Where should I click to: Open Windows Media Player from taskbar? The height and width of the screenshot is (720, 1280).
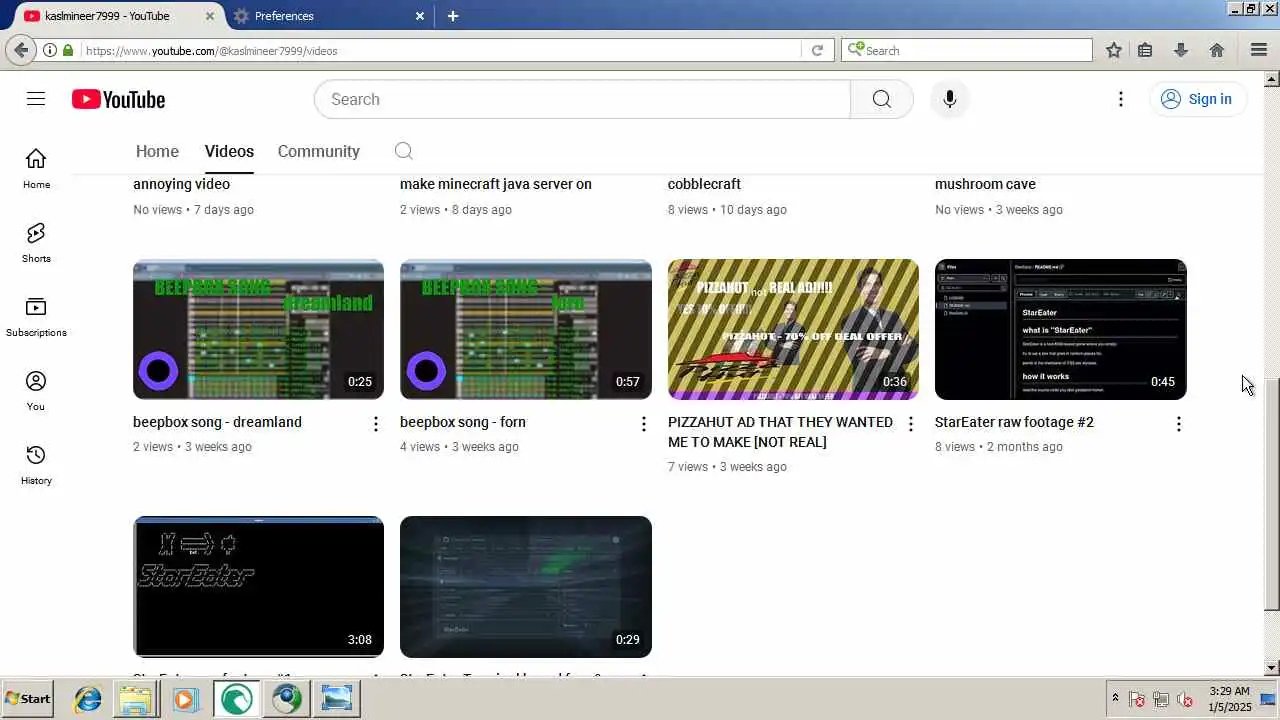click(184, 699)
